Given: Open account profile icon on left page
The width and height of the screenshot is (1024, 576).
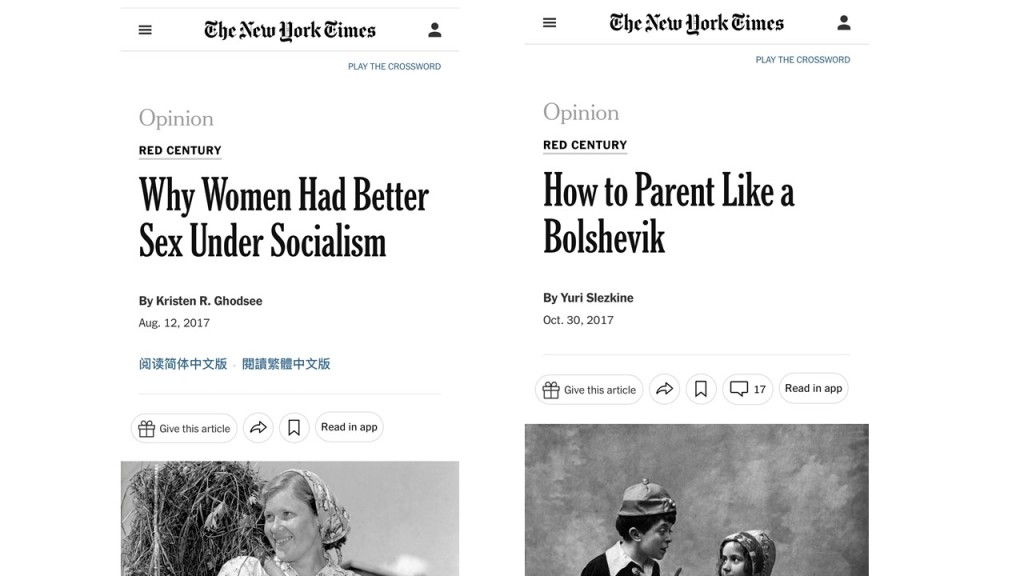Looking at the screenshot, I should pyautogui.click(x=434, y=30).
